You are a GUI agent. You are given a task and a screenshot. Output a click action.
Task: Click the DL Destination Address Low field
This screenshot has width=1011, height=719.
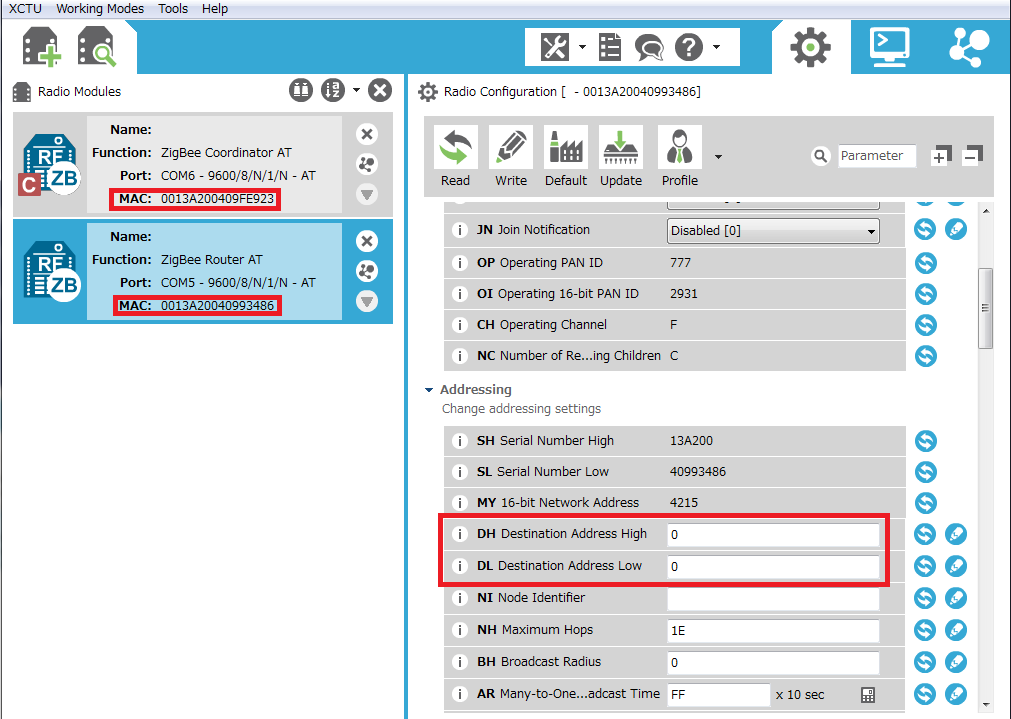pyautogui.click(x=773, y=567)
